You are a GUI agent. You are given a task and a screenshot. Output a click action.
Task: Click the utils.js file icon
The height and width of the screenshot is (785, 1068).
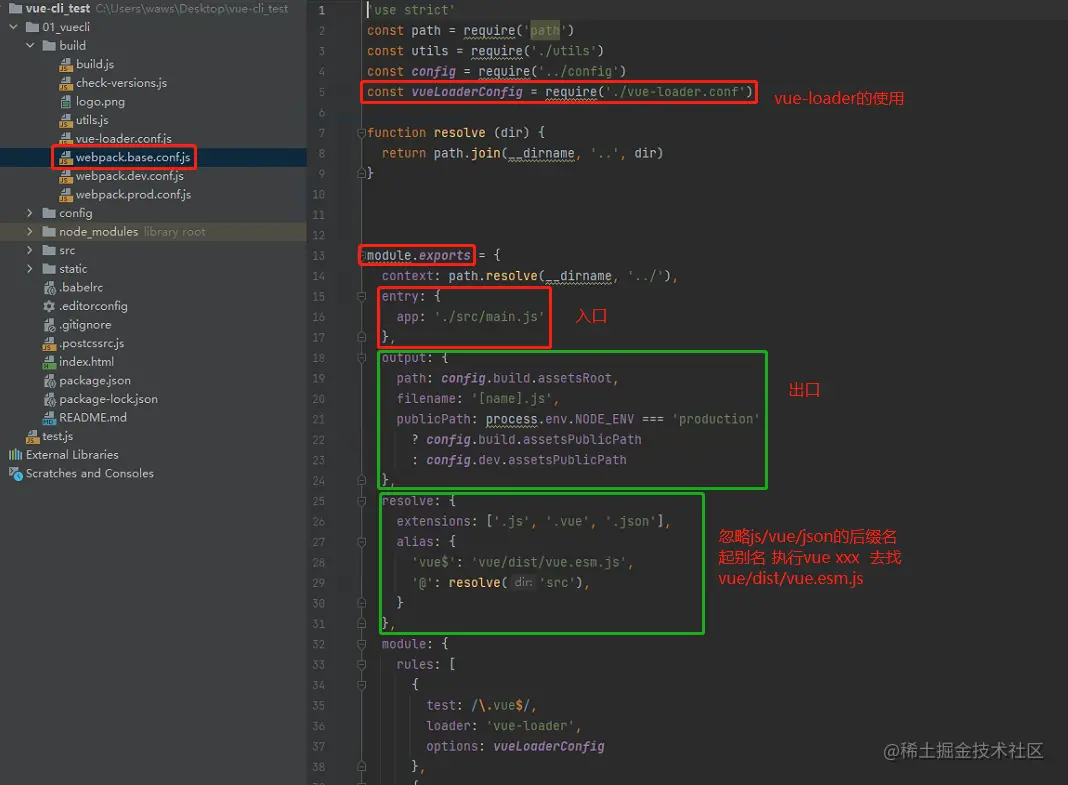coord(65,121)
